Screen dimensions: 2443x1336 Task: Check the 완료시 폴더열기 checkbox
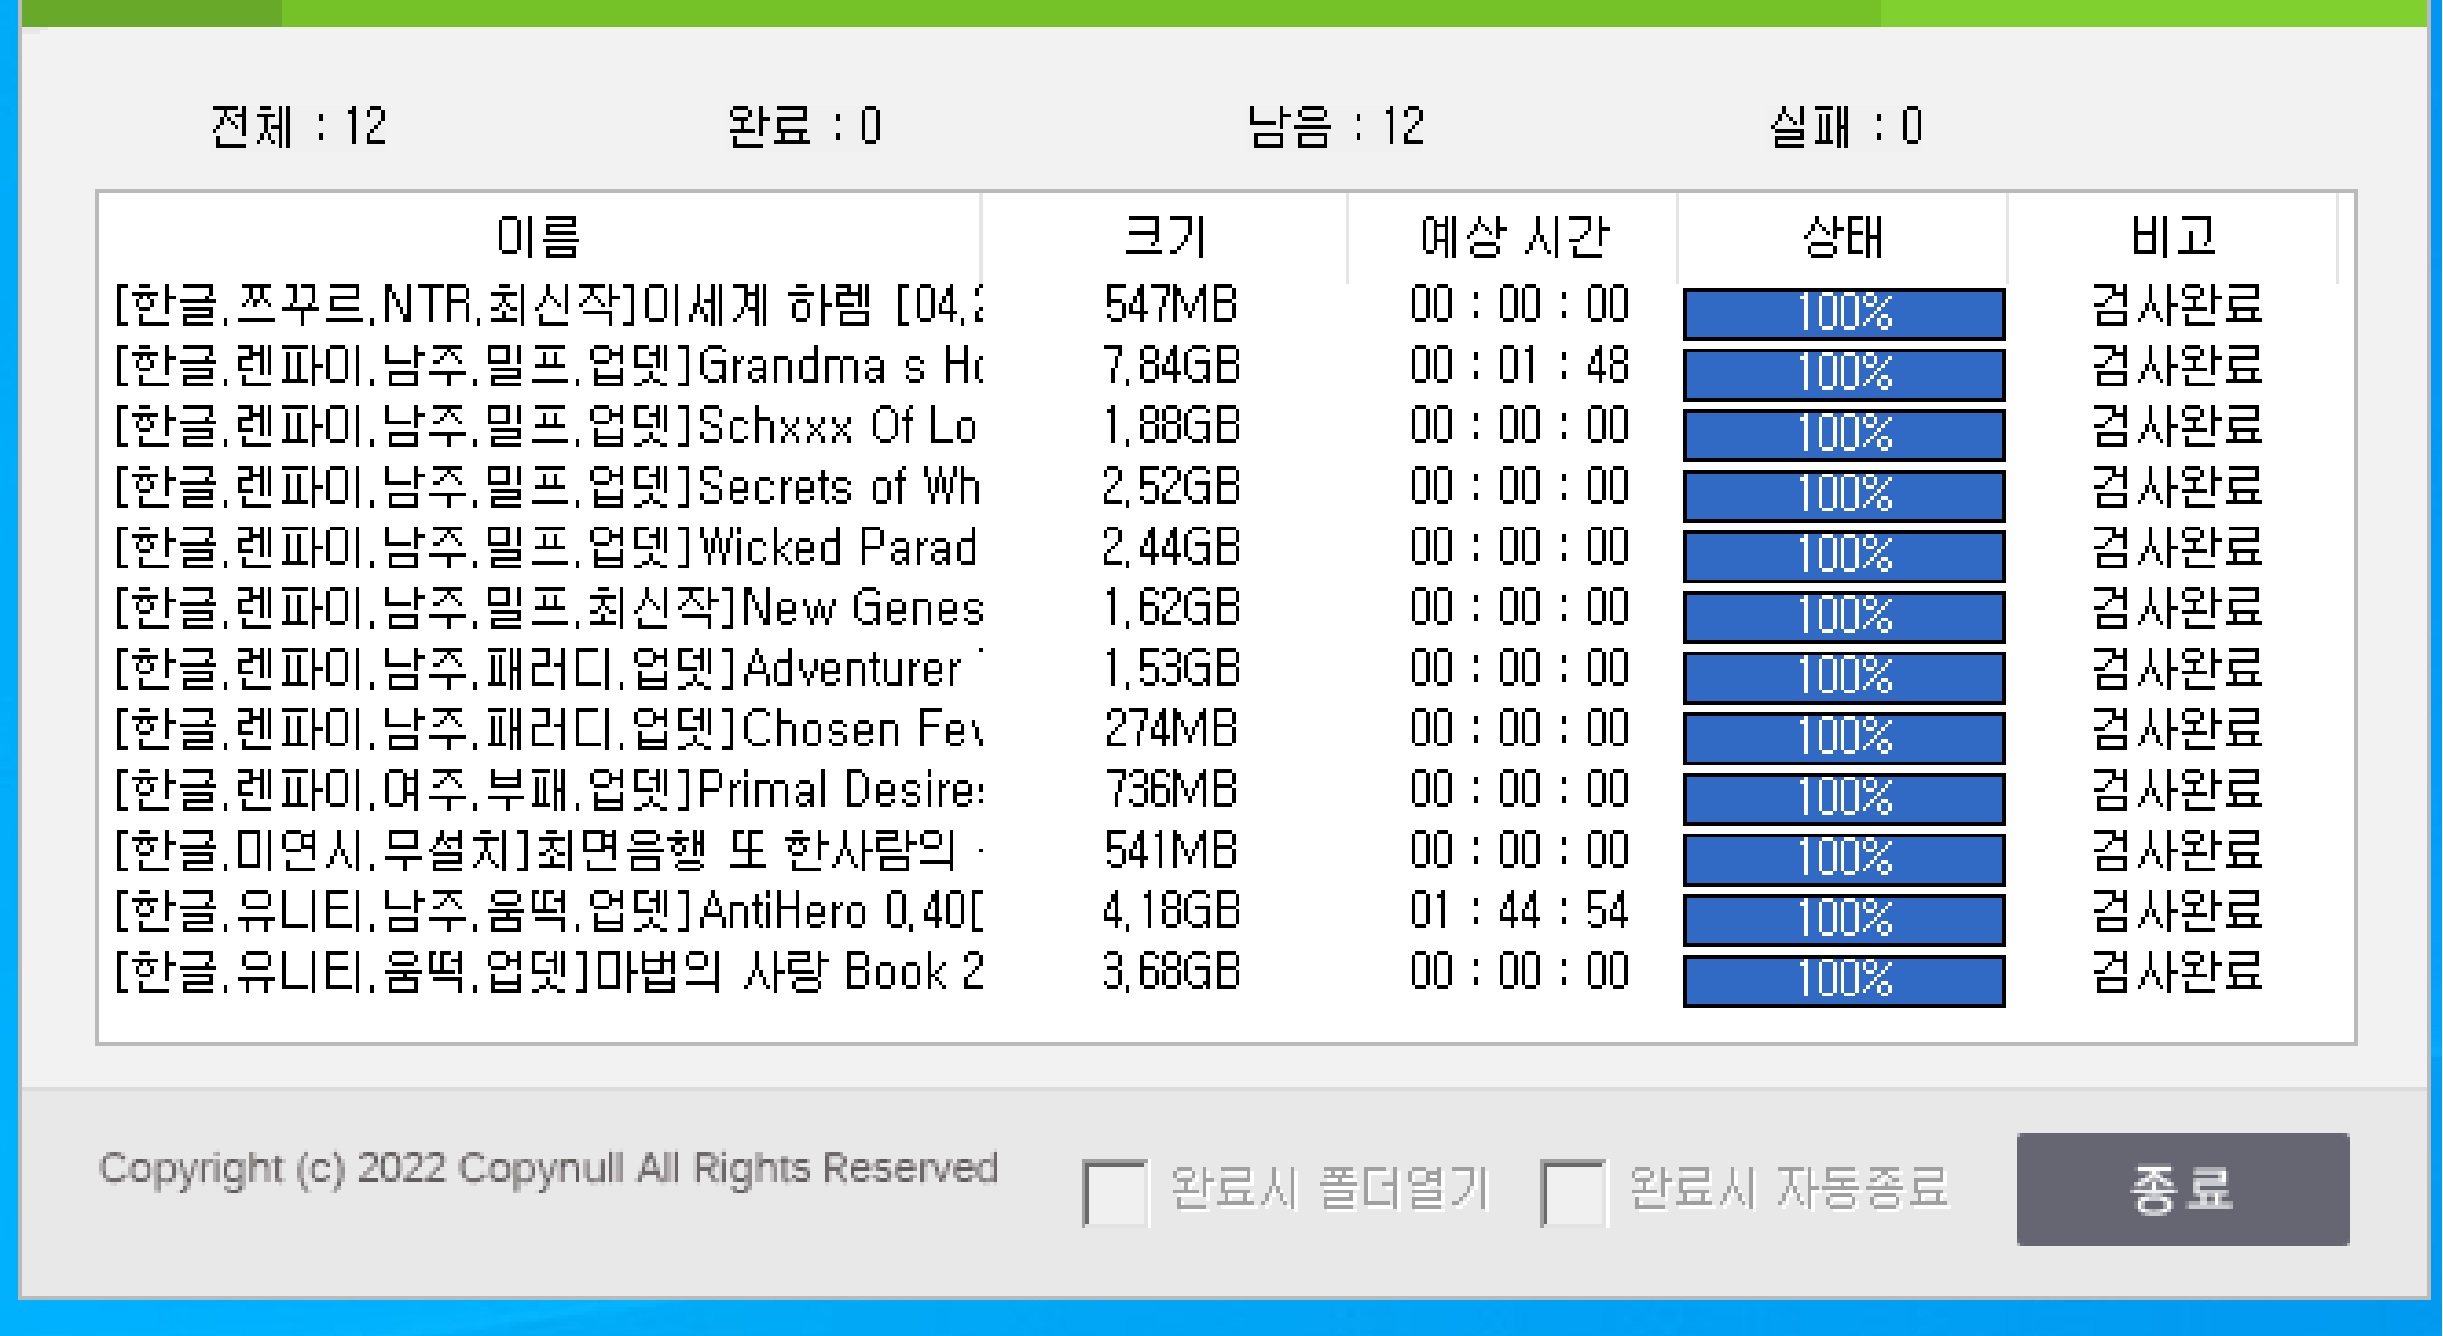(1114, 1191)
